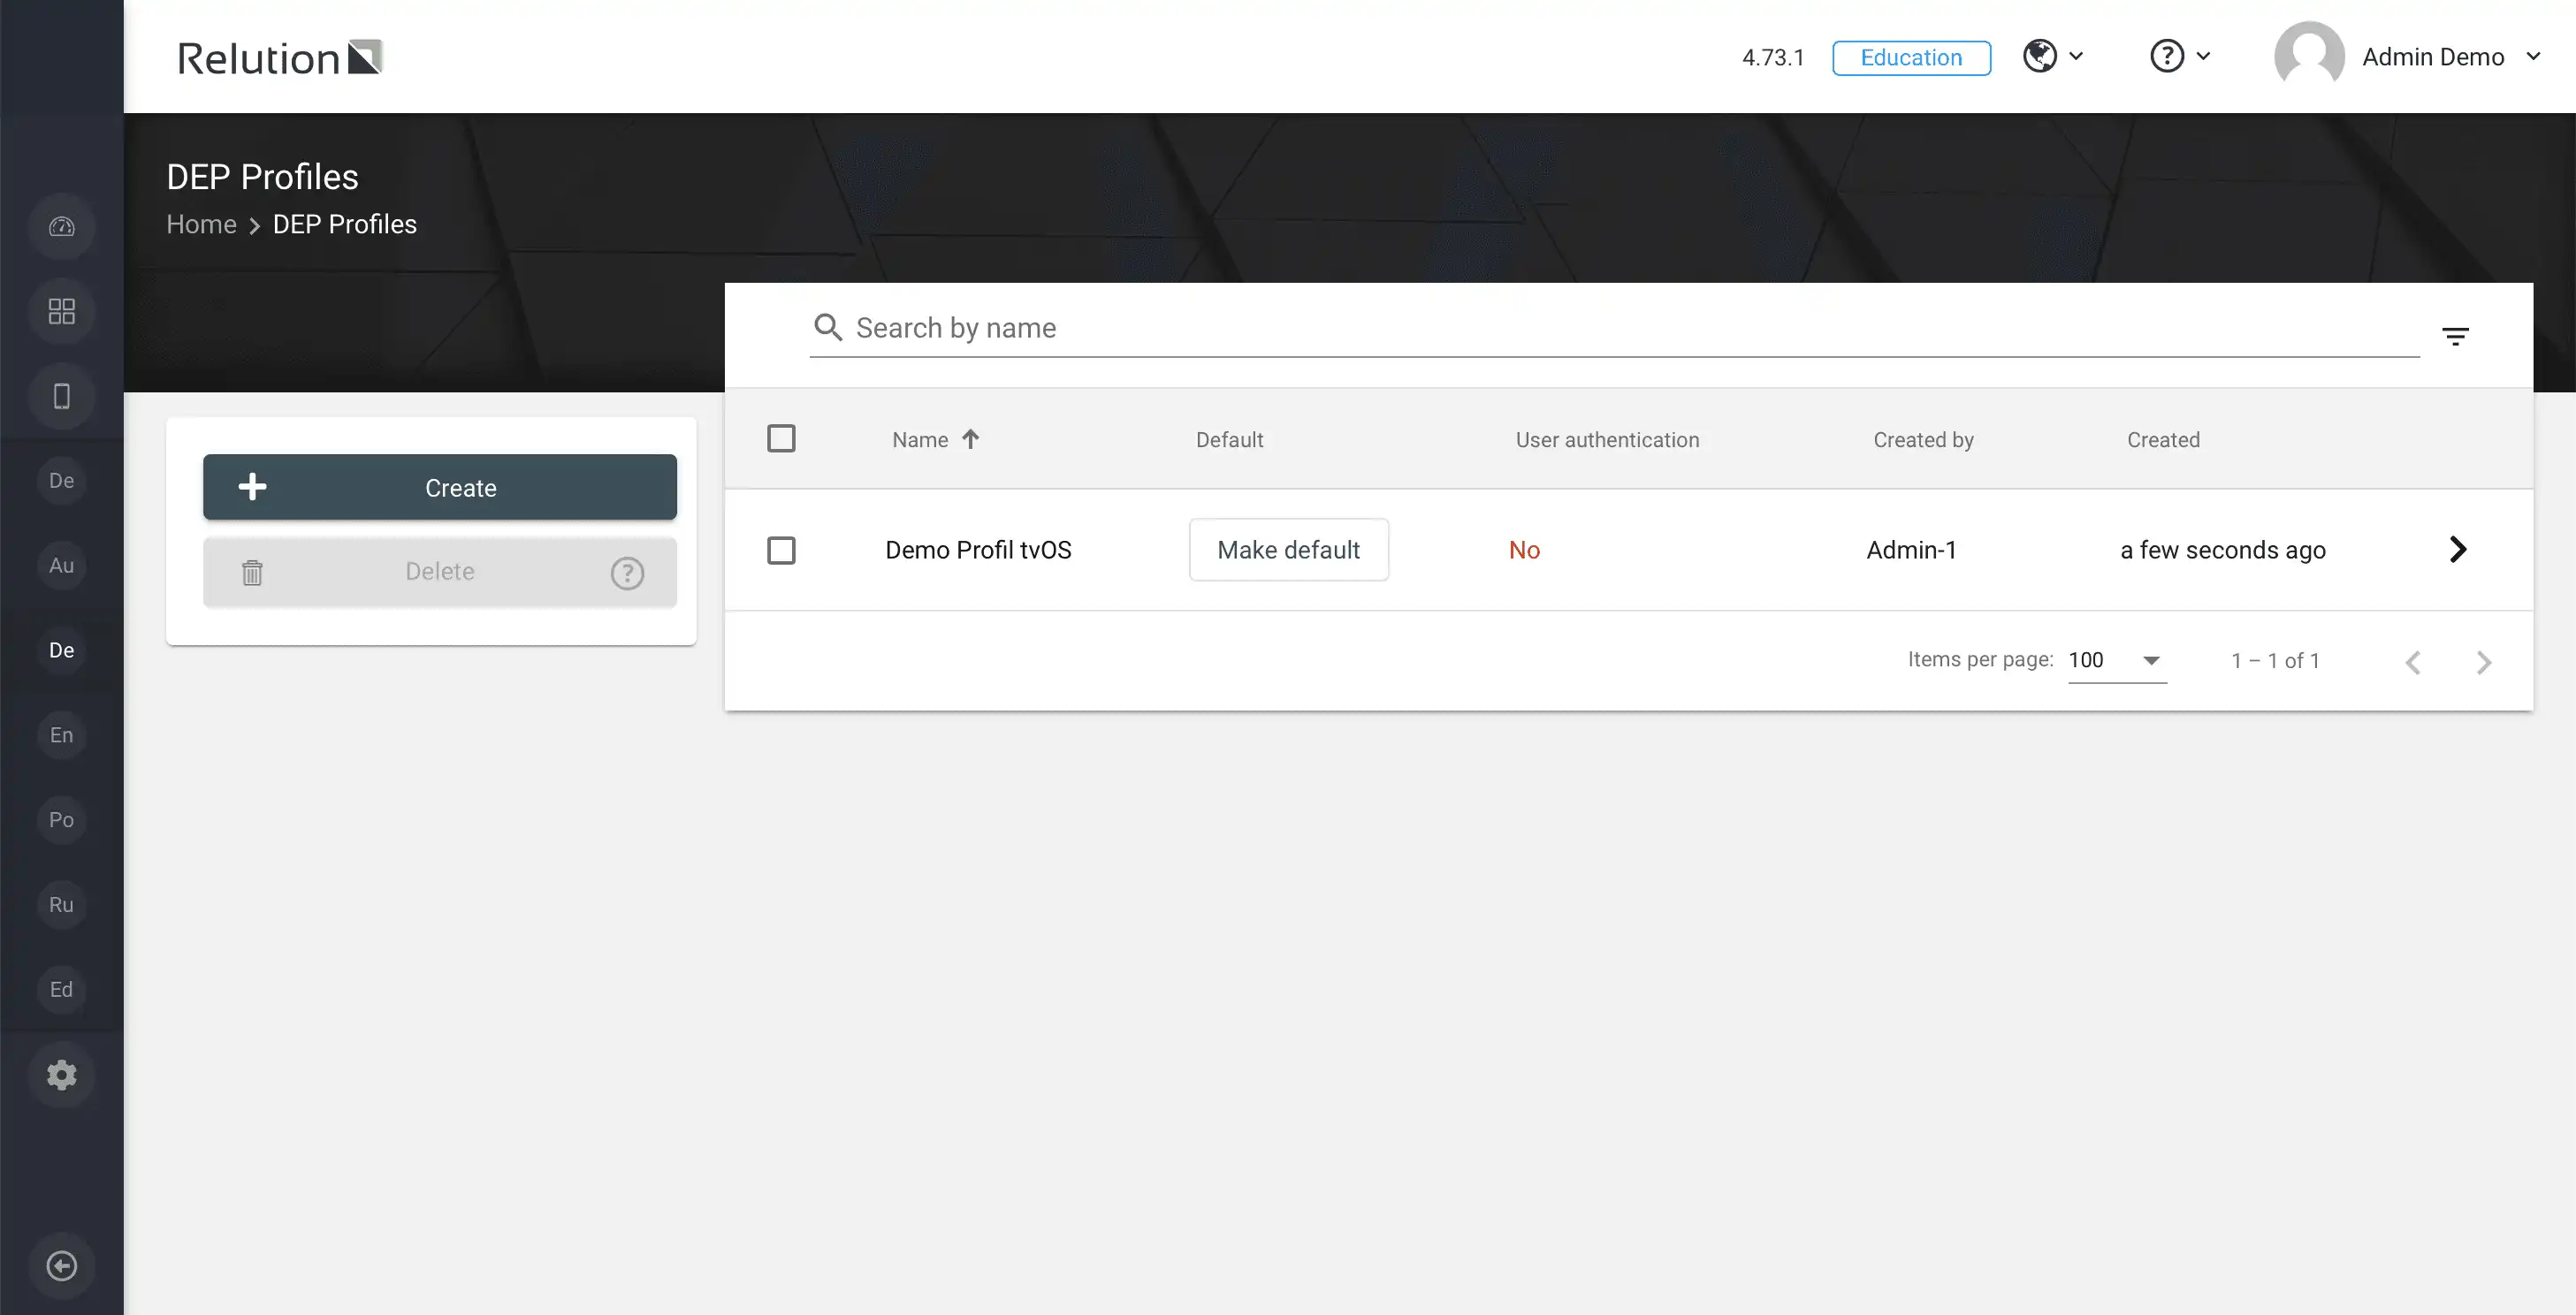
Task: Select the highlighted 'De' sidebar item
Action: pos(62,651)
